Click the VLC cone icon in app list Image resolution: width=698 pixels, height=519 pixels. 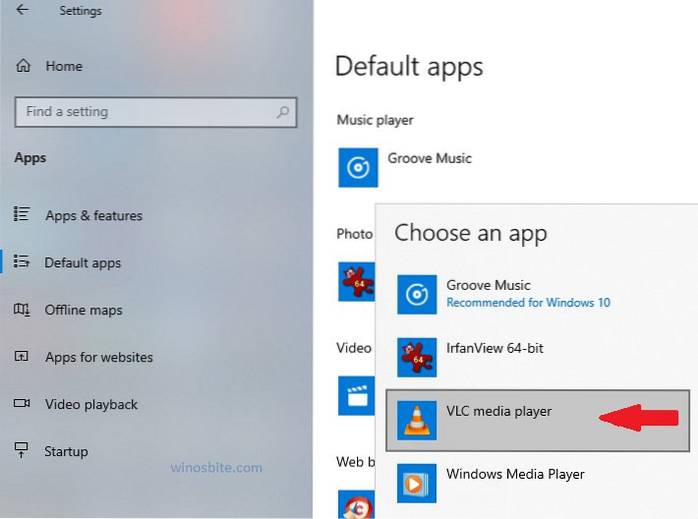pos(416,421)
